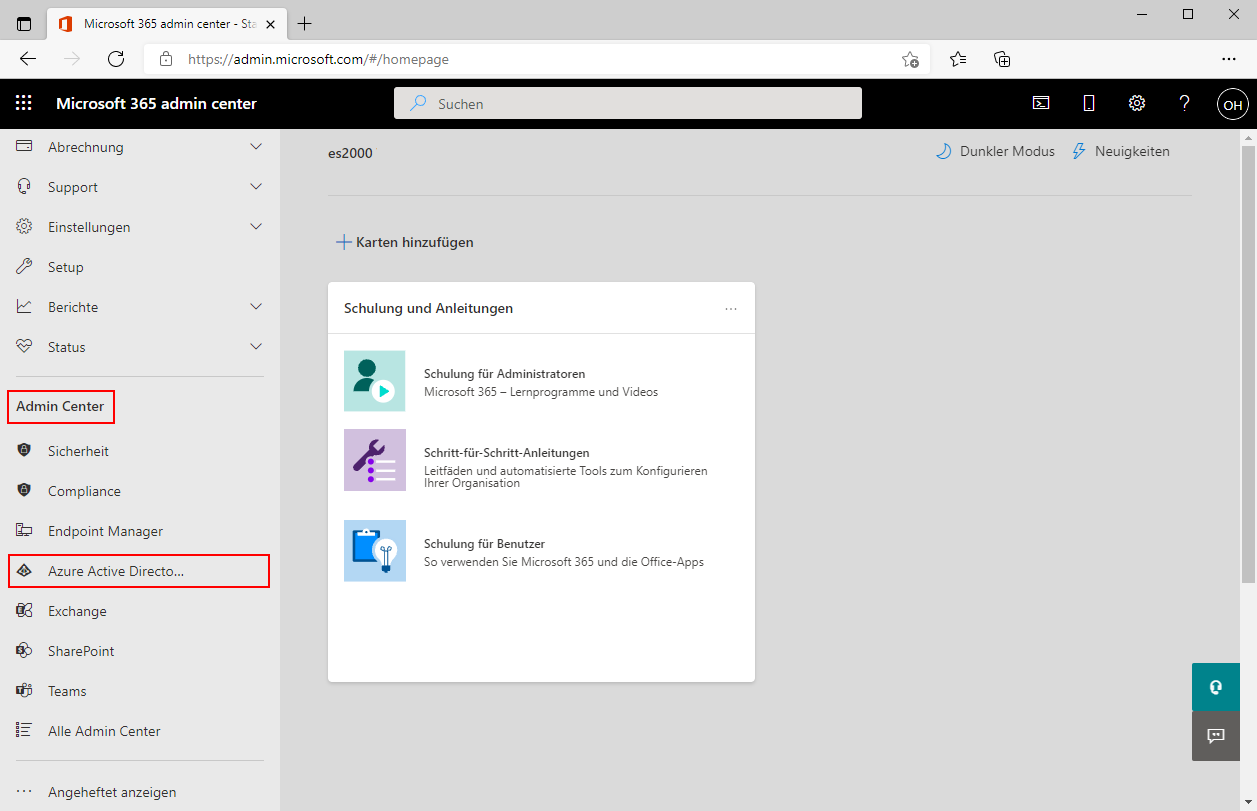Expand the Berichte chevron
This screenshot has height=811, width=1257.
256,307
